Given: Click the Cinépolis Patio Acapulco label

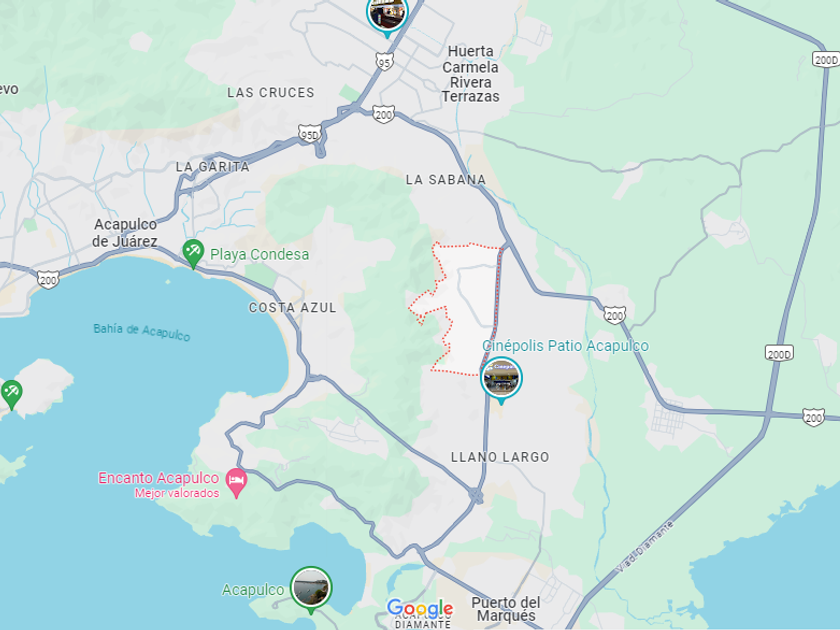Looking at the screenshot, I should point(565,346).
